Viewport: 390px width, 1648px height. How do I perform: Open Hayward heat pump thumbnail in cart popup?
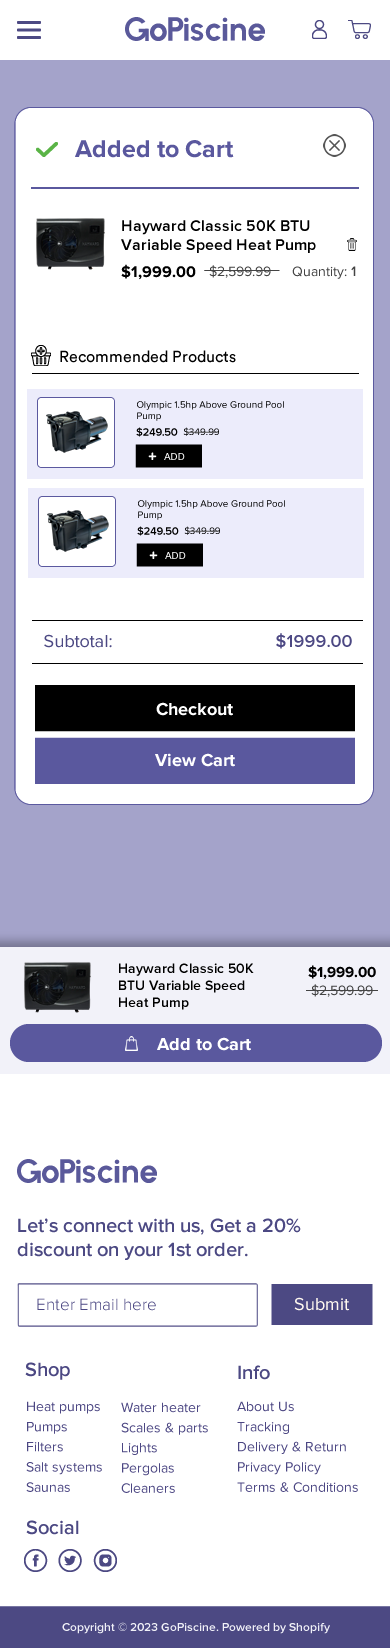coord(70,243)
